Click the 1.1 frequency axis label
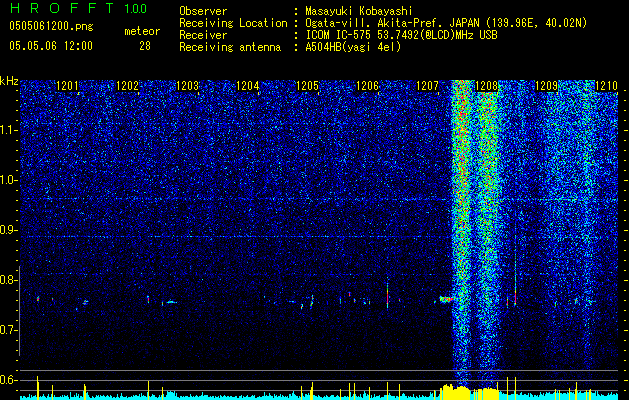This screenshot has width=629, height=400. 9,130
